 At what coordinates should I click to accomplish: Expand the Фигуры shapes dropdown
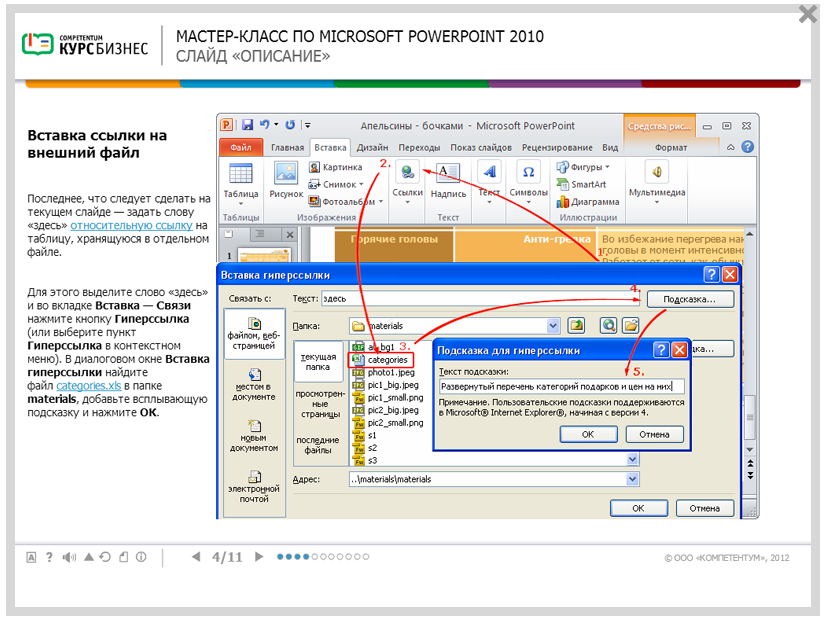click(607, 167)
